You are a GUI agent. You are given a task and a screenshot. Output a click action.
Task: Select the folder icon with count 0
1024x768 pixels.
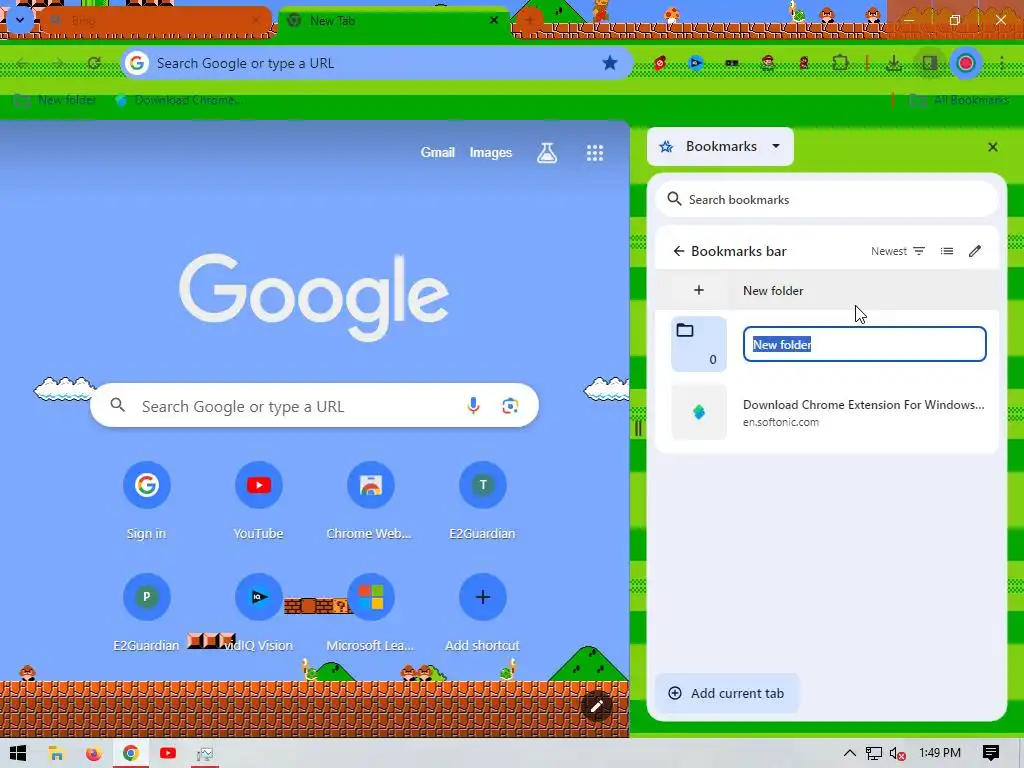point(699,344)
